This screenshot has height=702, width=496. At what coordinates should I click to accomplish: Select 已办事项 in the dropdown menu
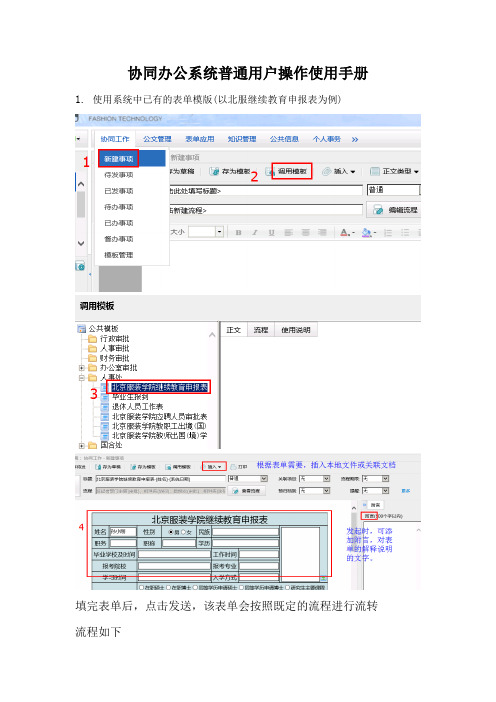coord(119,223)
